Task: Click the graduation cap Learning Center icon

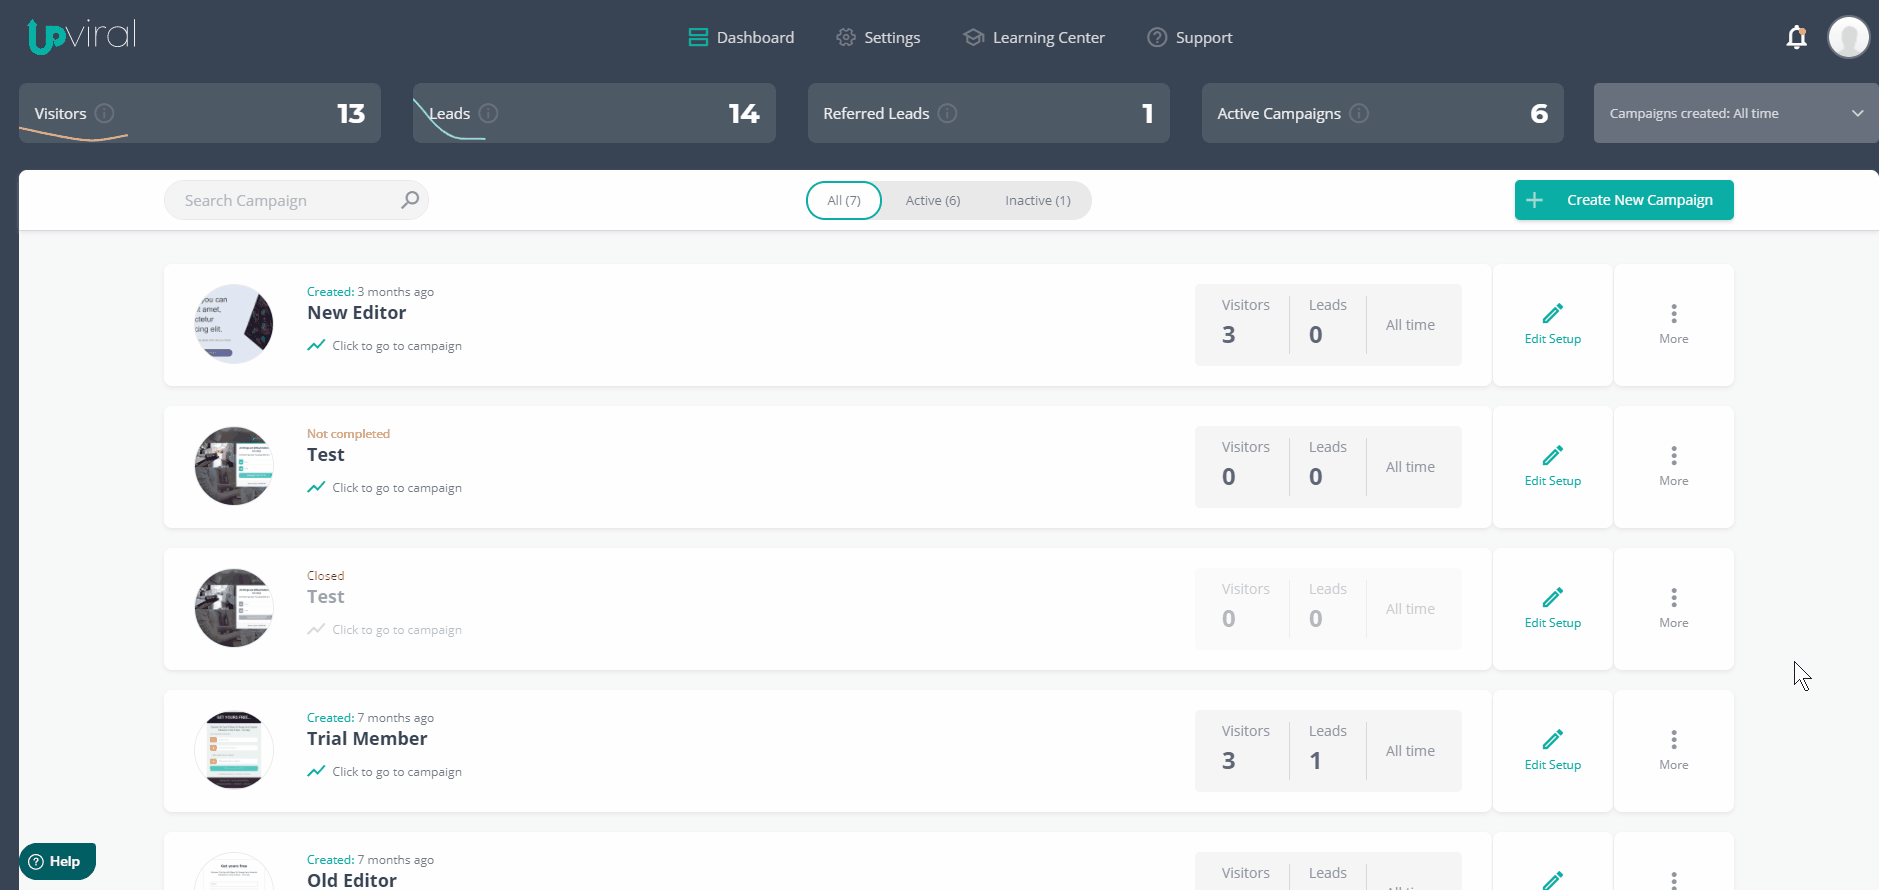Action: [x=974, y=37]
